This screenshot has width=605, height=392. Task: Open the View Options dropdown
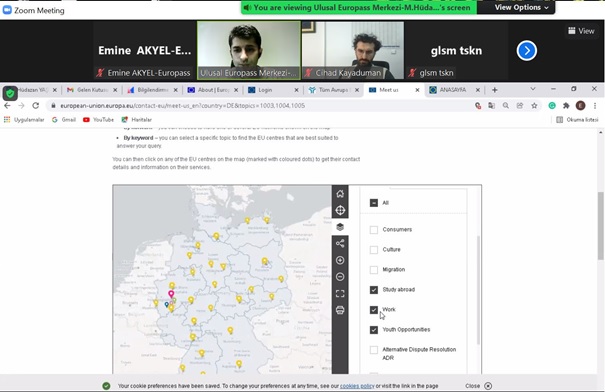click(521, 7)
